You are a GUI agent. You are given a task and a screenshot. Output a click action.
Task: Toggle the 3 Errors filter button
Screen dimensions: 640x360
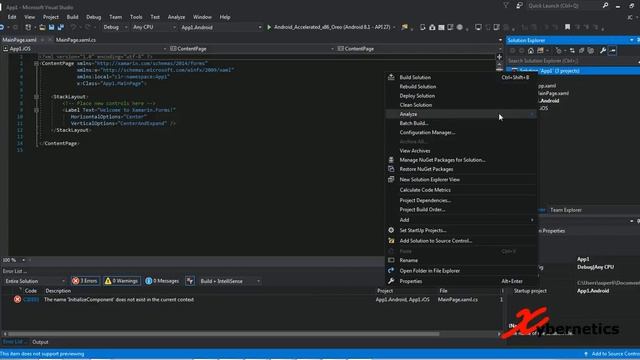click(x=85, y=281)
